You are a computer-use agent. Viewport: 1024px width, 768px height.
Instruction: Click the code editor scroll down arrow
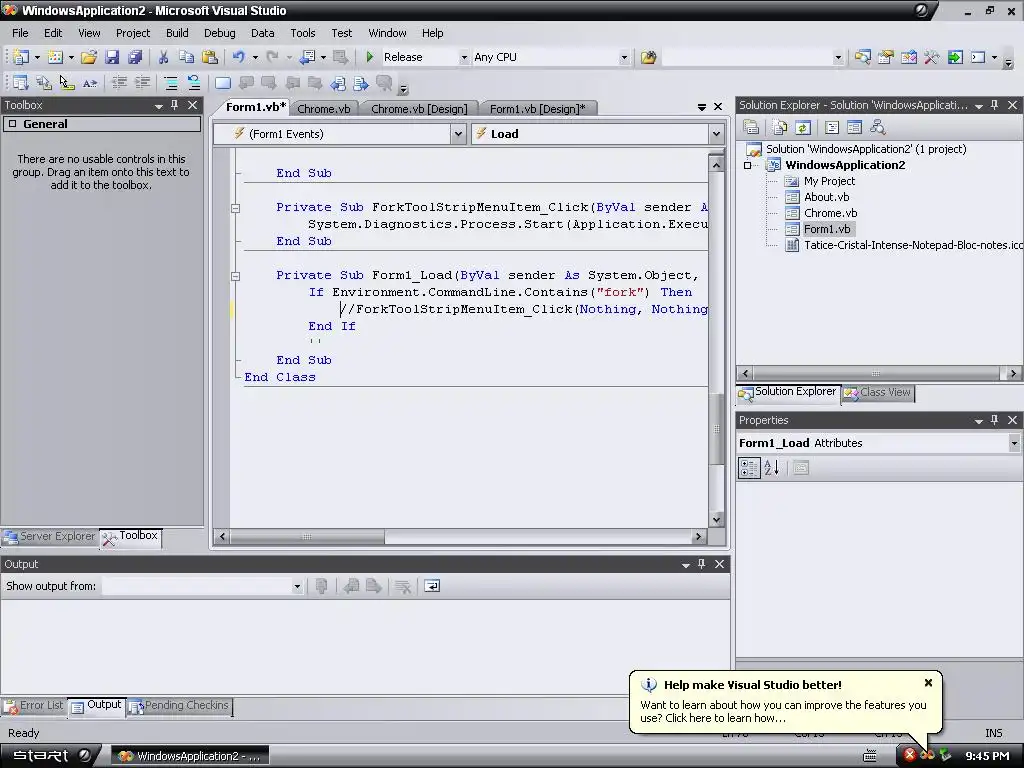[716, 520]
